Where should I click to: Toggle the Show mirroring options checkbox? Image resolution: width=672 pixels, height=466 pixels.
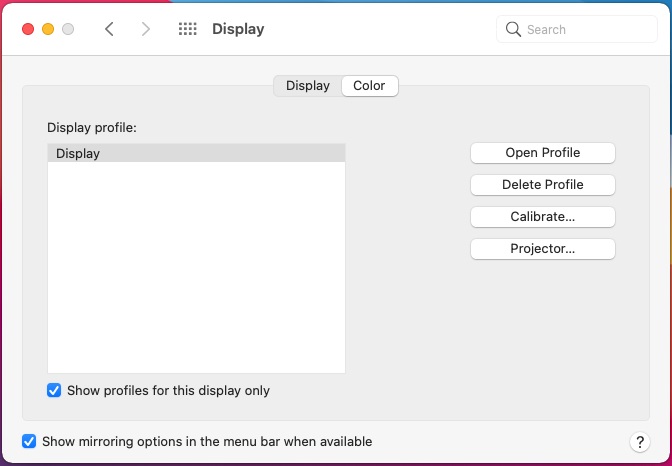click(30, 441)
